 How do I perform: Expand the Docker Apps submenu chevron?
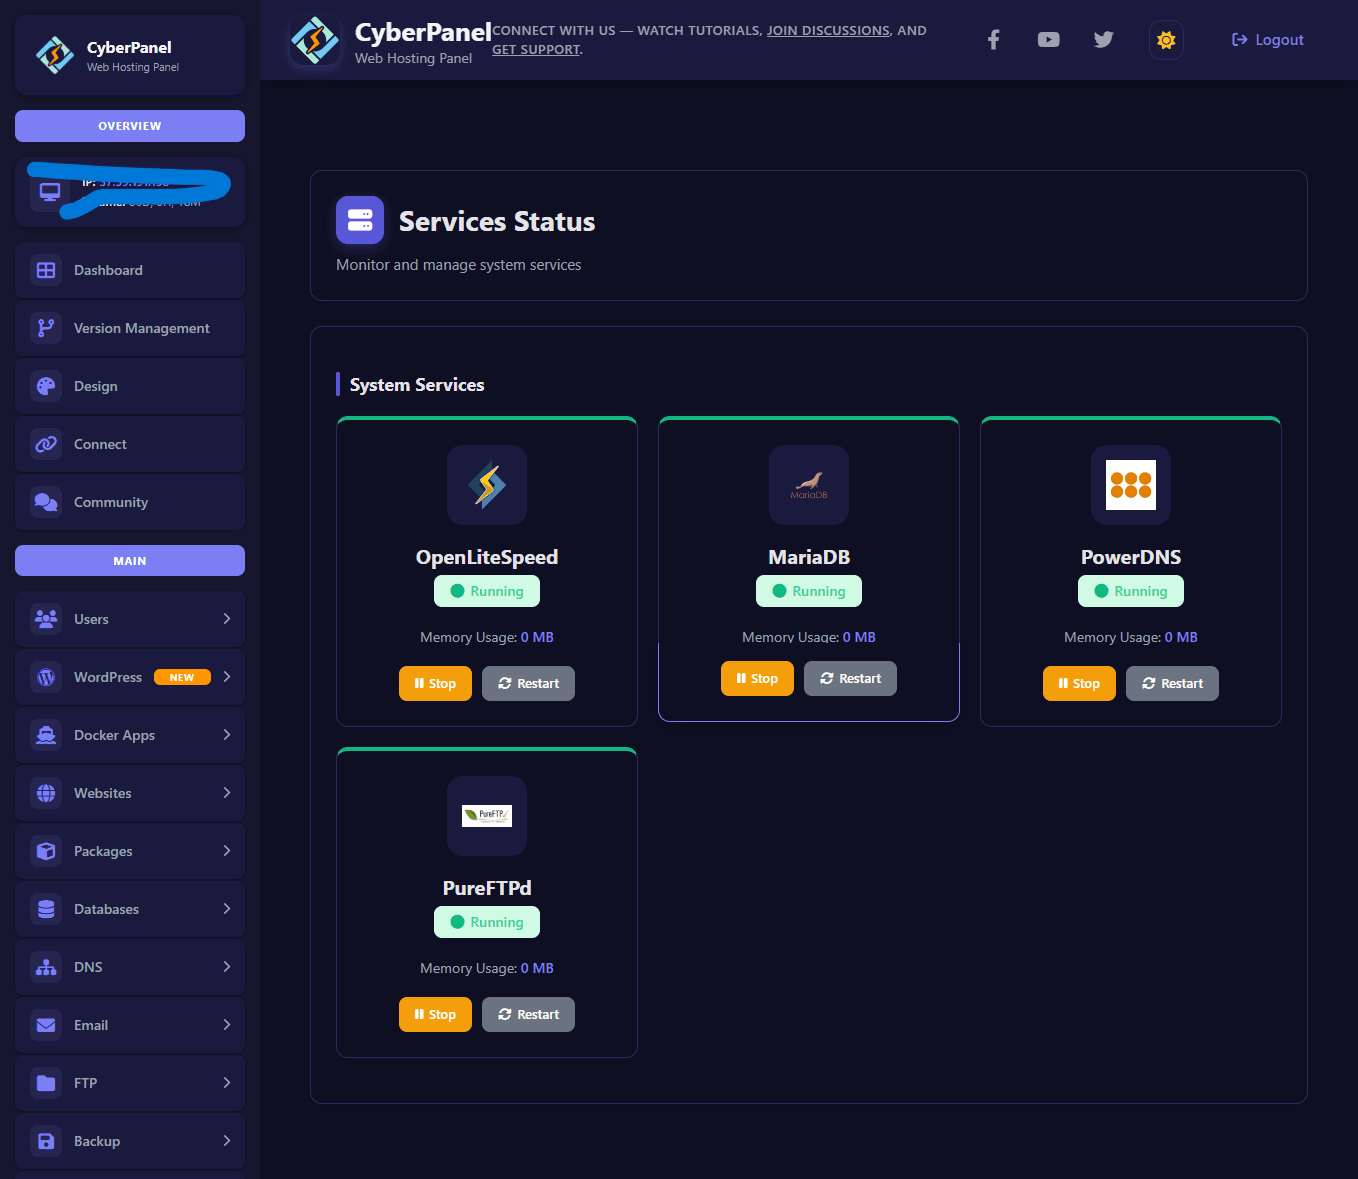[227, 735]
